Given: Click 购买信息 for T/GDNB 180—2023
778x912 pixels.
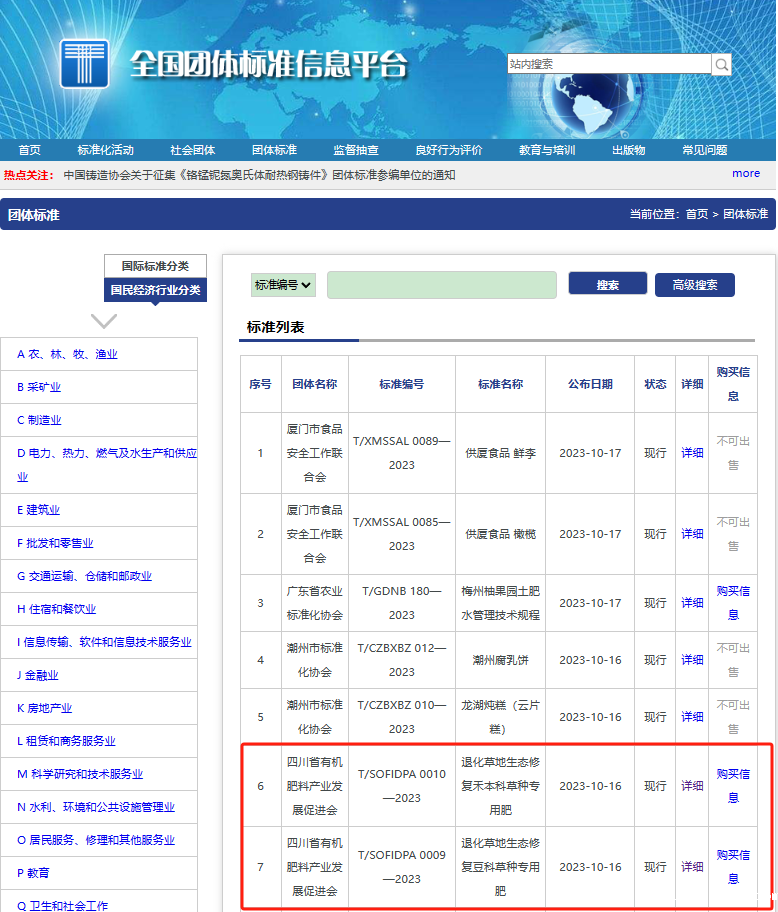Looking at the screenshot, I should (x=733, y=603).
